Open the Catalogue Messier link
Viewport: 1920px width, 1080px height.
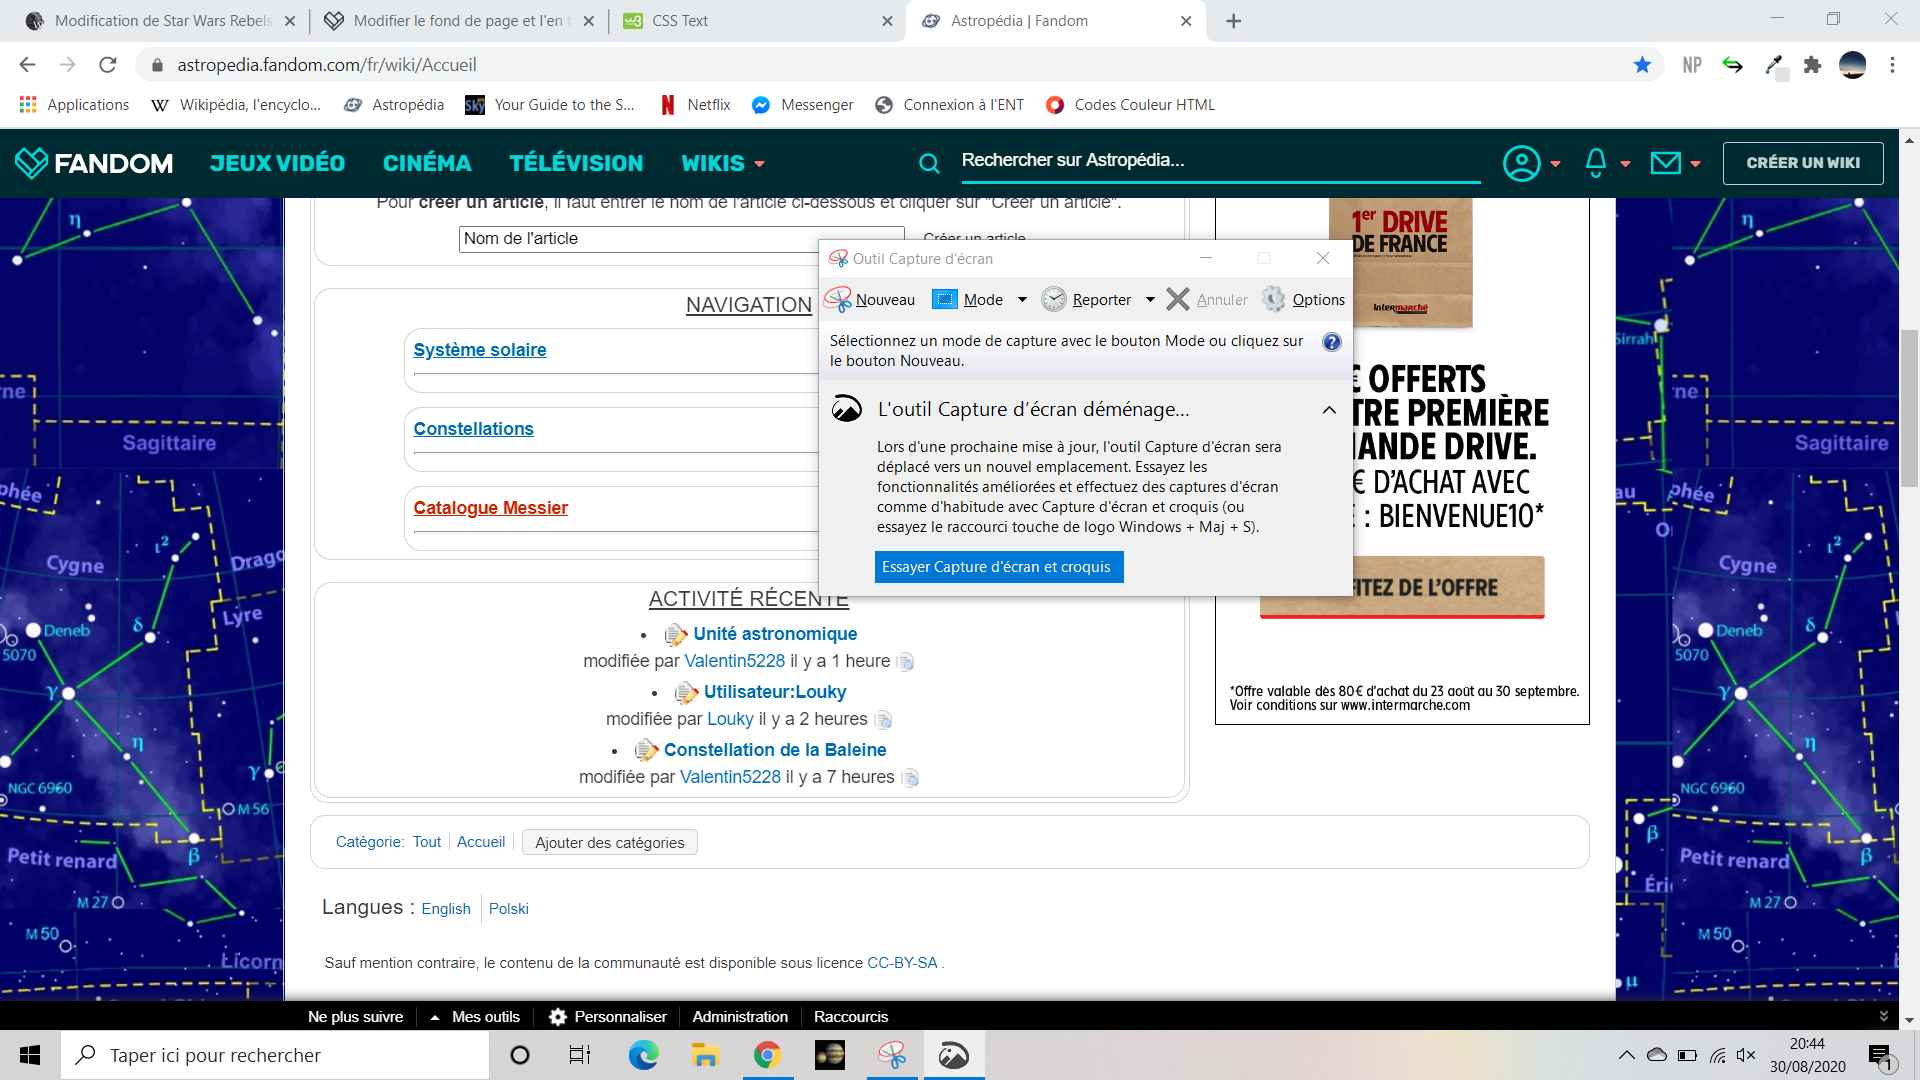pos(490,508)
